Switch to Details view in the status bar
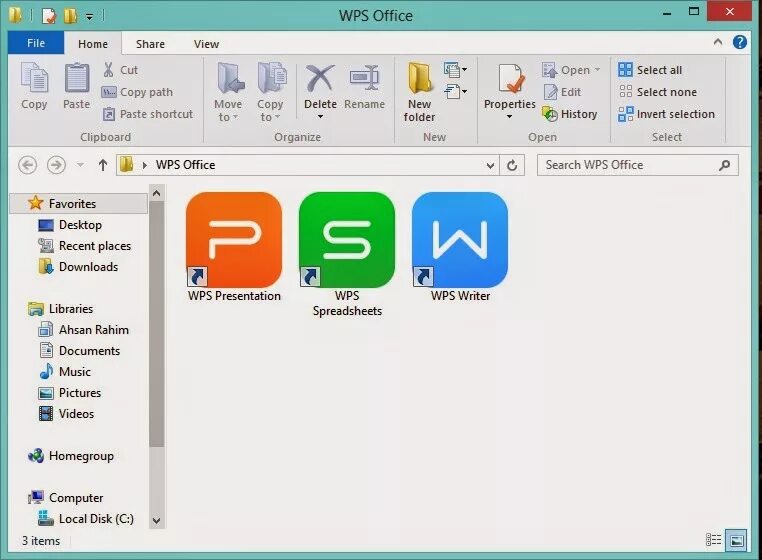The image size is (762, 560). point(713,540)
